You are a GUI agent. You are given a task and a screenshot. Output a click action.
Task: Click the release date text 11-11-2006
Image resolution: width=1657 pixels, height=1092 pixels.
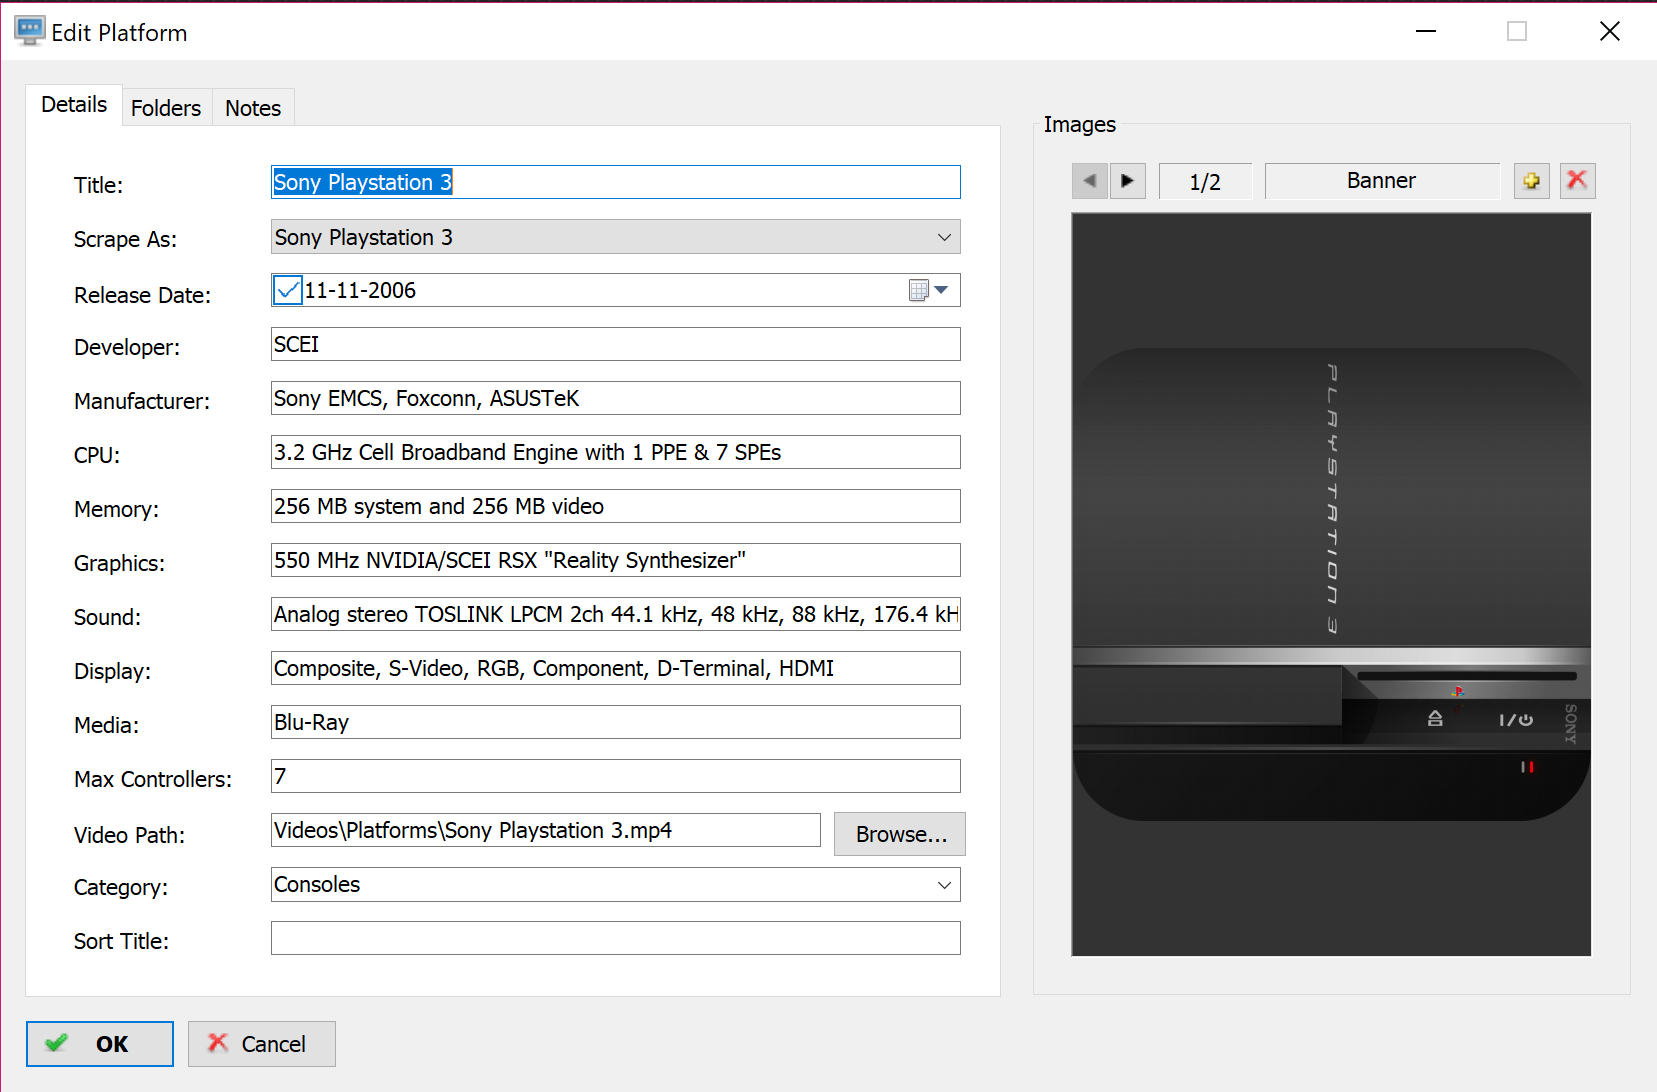click(x=360, y=290)
